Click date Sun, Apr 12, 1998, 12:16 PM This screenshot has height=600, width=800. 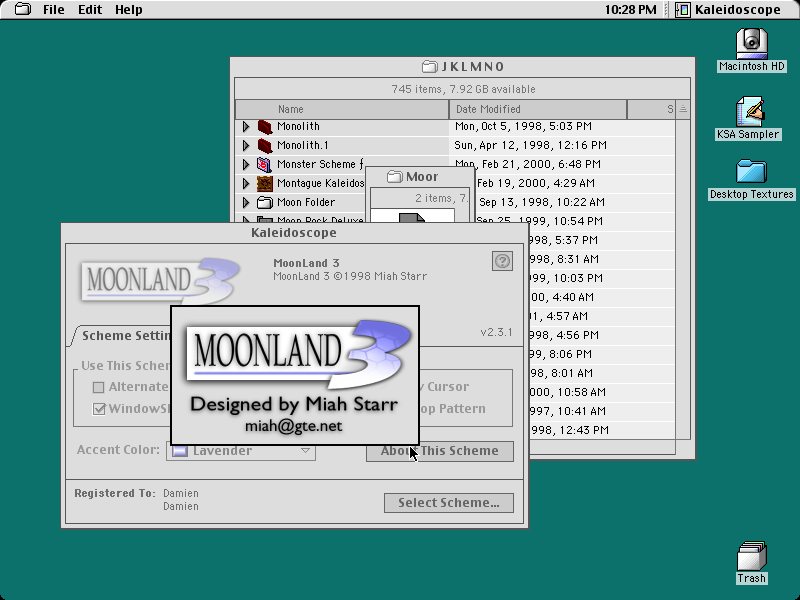click(x=530, y=145)
